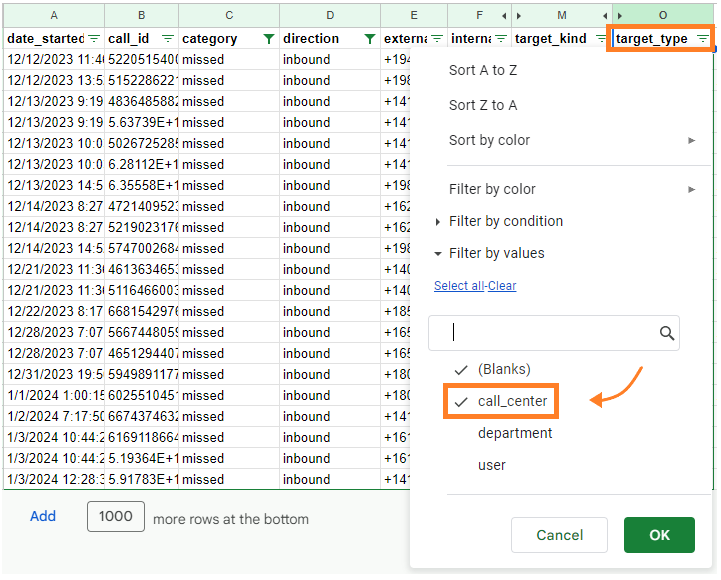The image size is (721, 580).
Task: Open active filter icon in direction header
Action: coord(370,39)
